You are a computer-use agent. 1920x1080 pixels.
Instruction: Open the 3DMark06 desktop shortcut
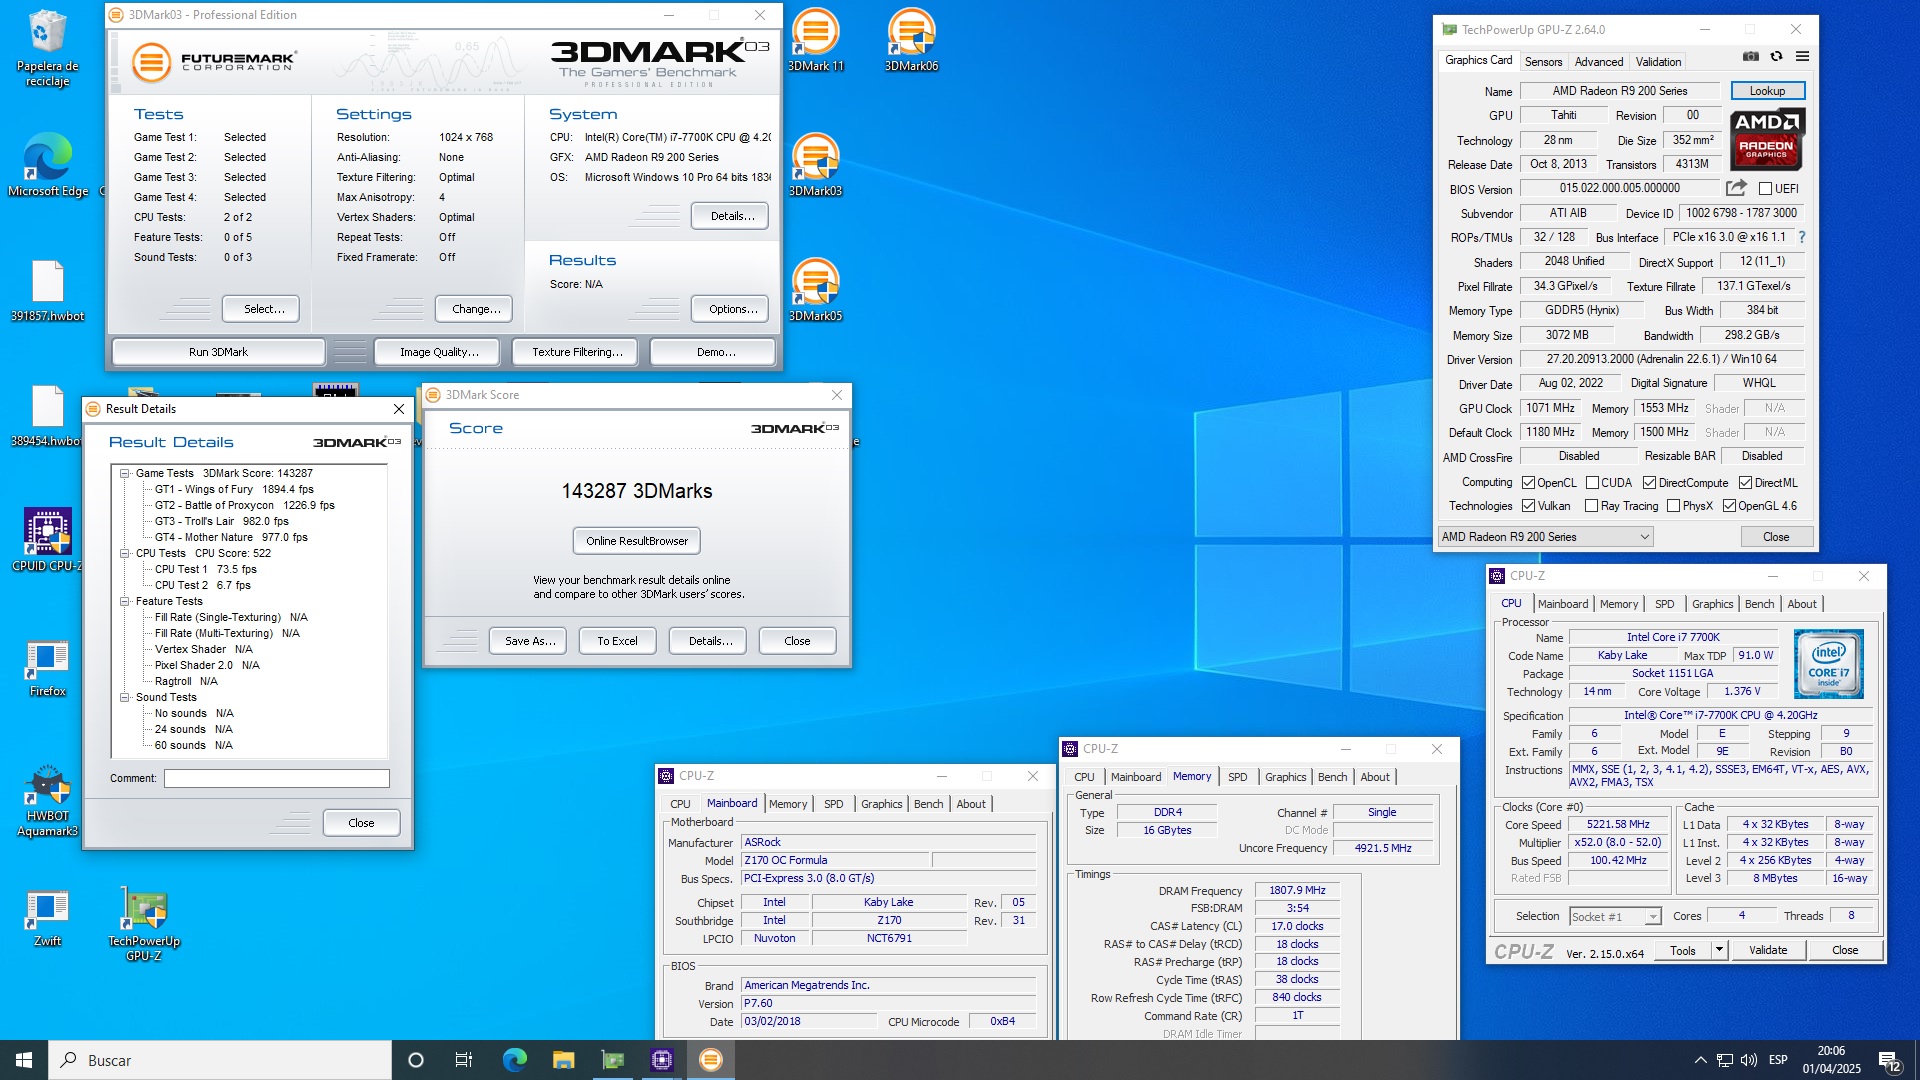pos(911,40)
